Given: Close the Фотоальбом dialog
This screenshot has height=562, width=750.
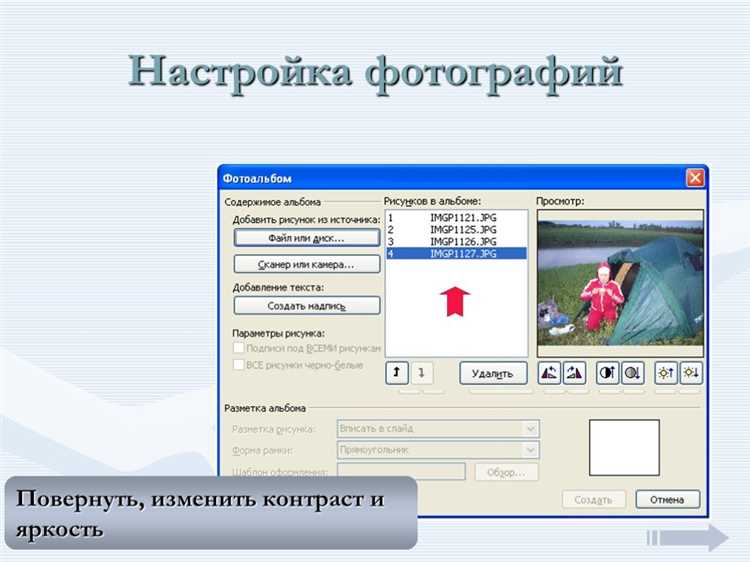Looking at the screenshot, I should click(695, 178).
